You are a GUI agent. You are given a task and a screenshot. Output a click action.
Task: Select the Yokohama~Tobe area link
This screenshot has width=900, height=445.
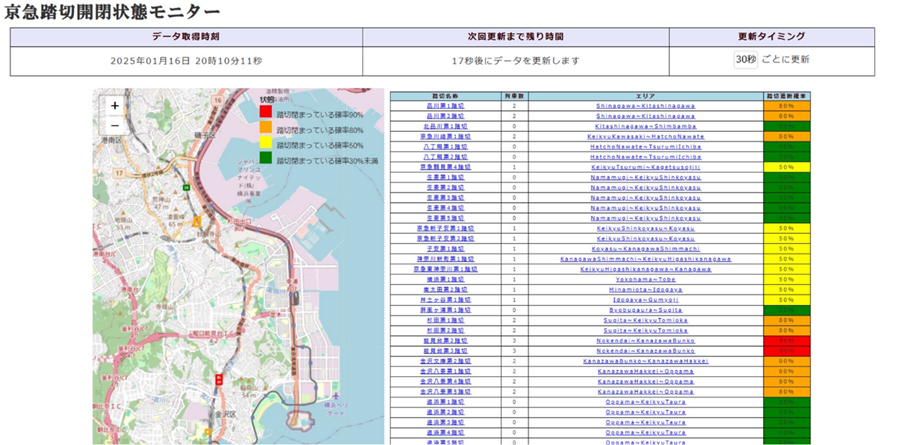(x=647, y=279)
